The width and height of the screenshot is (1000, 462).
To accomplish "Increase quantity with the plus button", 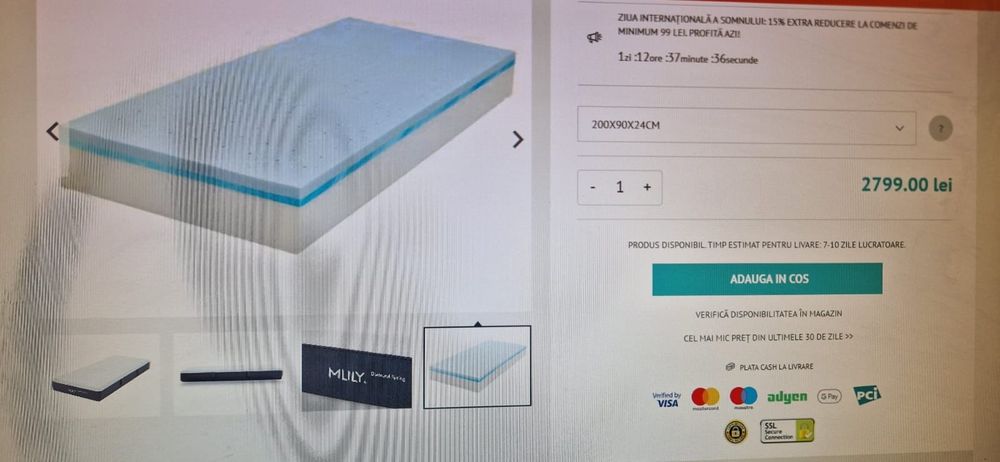I will 647,188.
